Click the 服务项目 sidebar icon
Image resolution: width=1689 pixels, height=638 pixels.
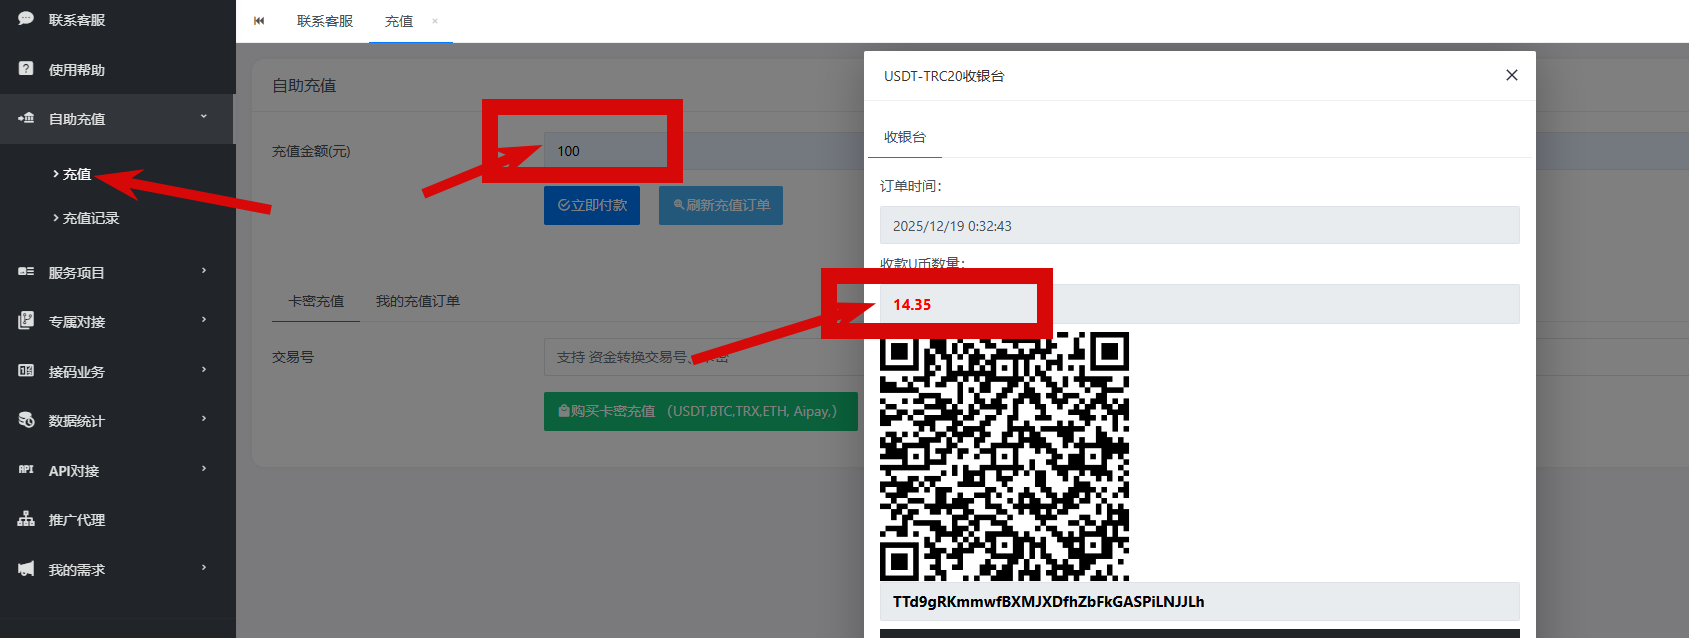(26, 272)
